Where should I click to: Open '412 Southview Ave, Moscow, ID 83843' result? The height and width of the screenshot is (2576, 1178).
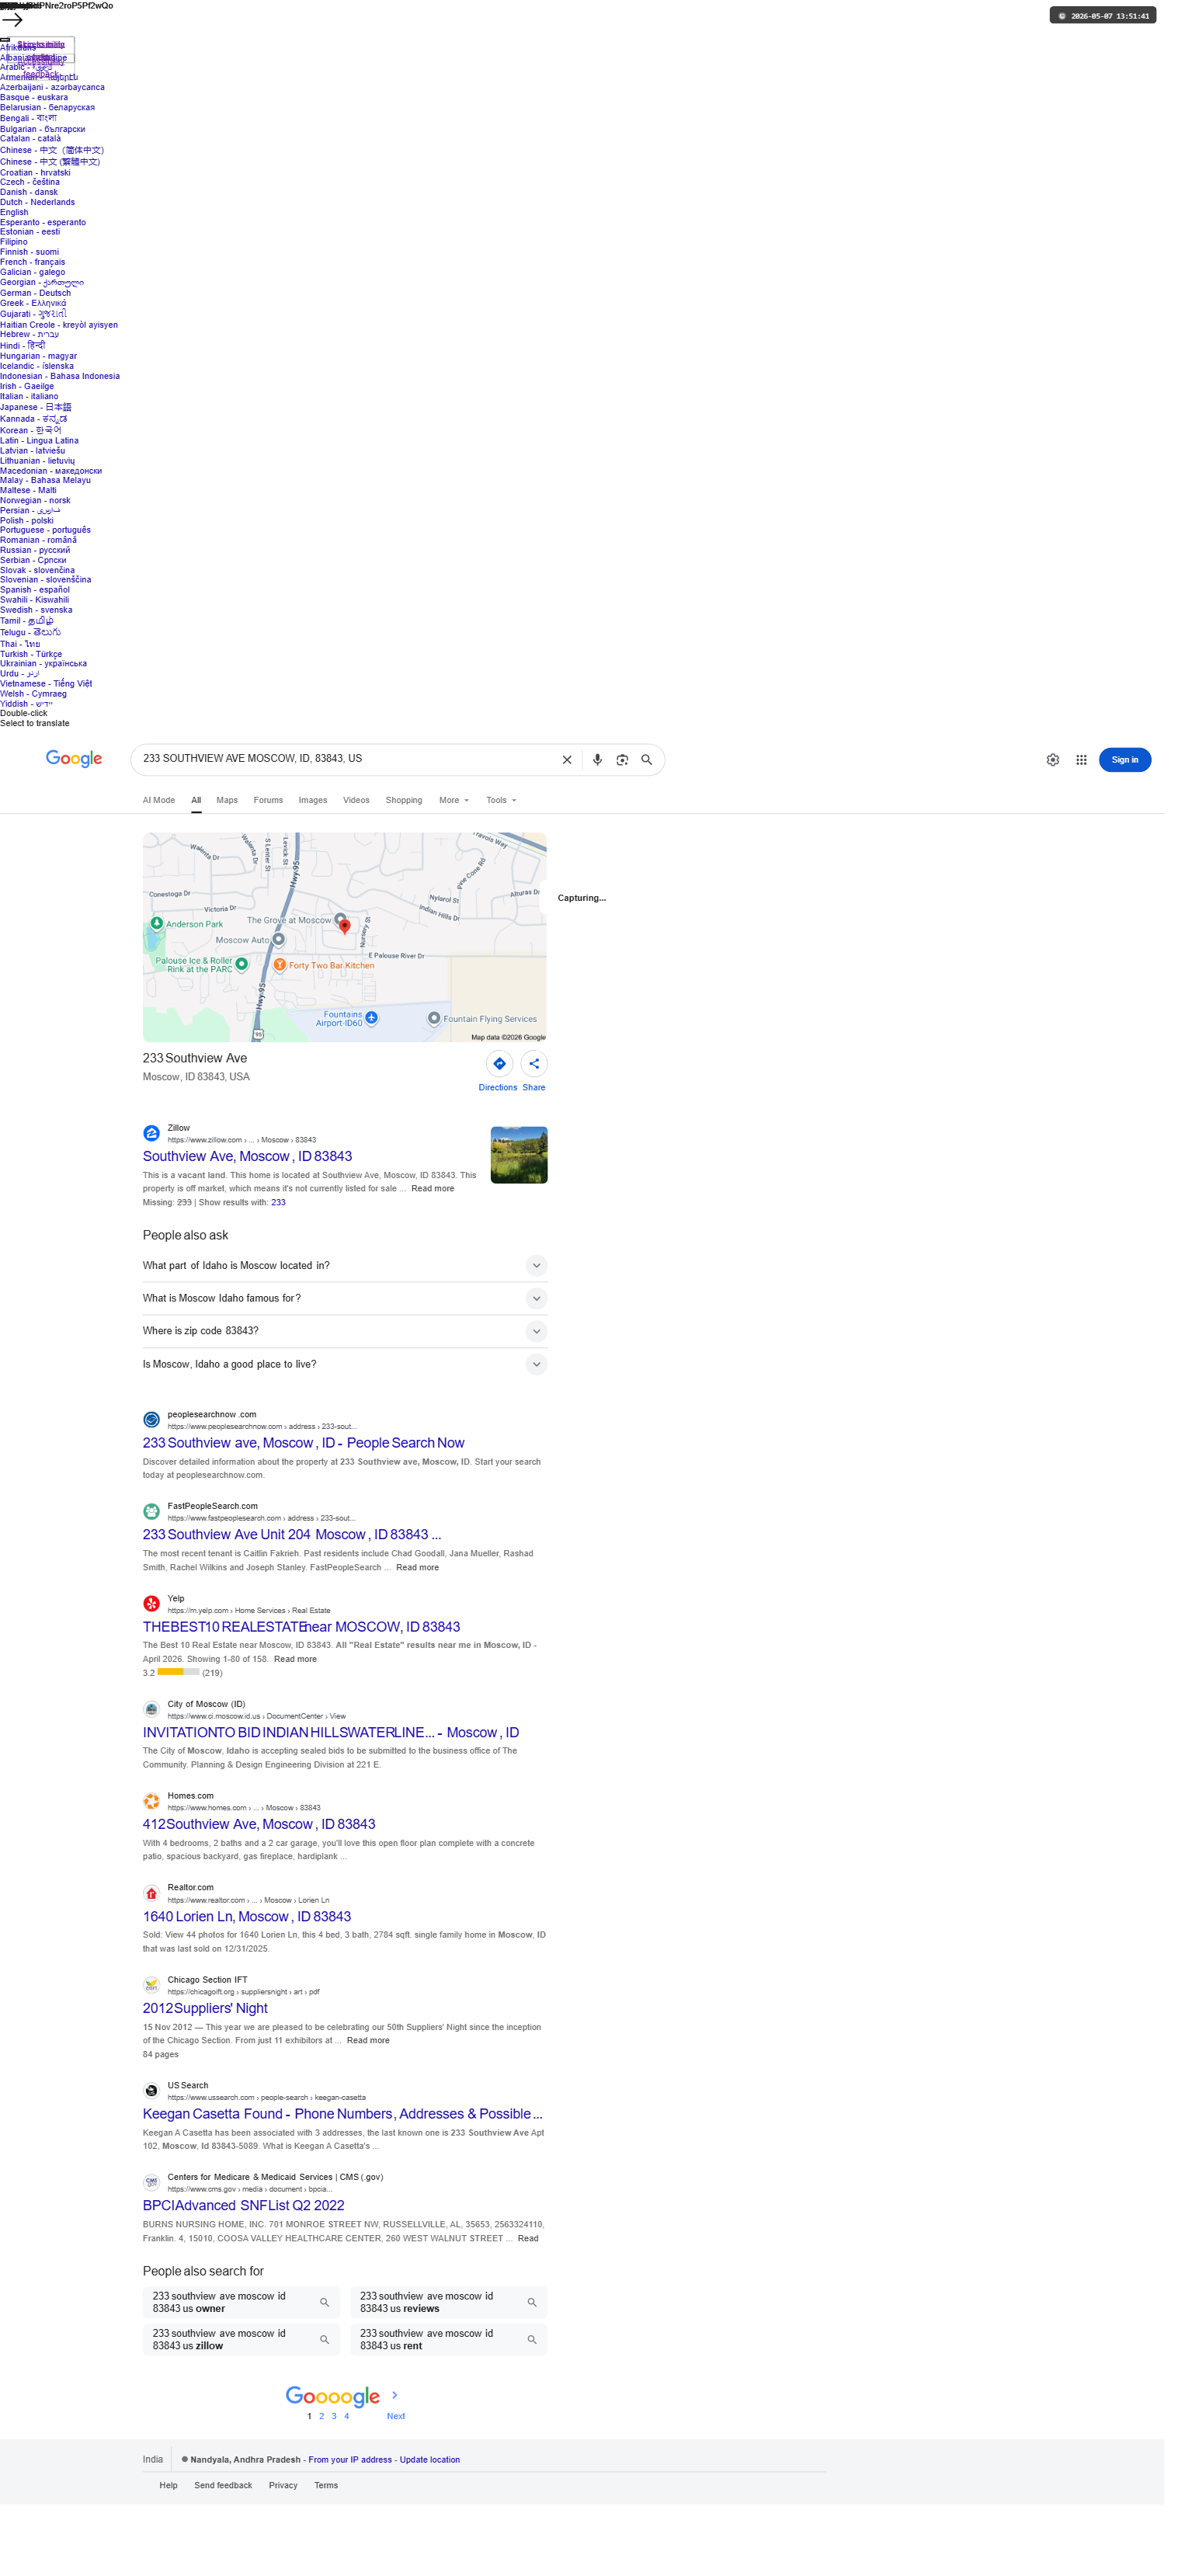(x=259, y=1825)
